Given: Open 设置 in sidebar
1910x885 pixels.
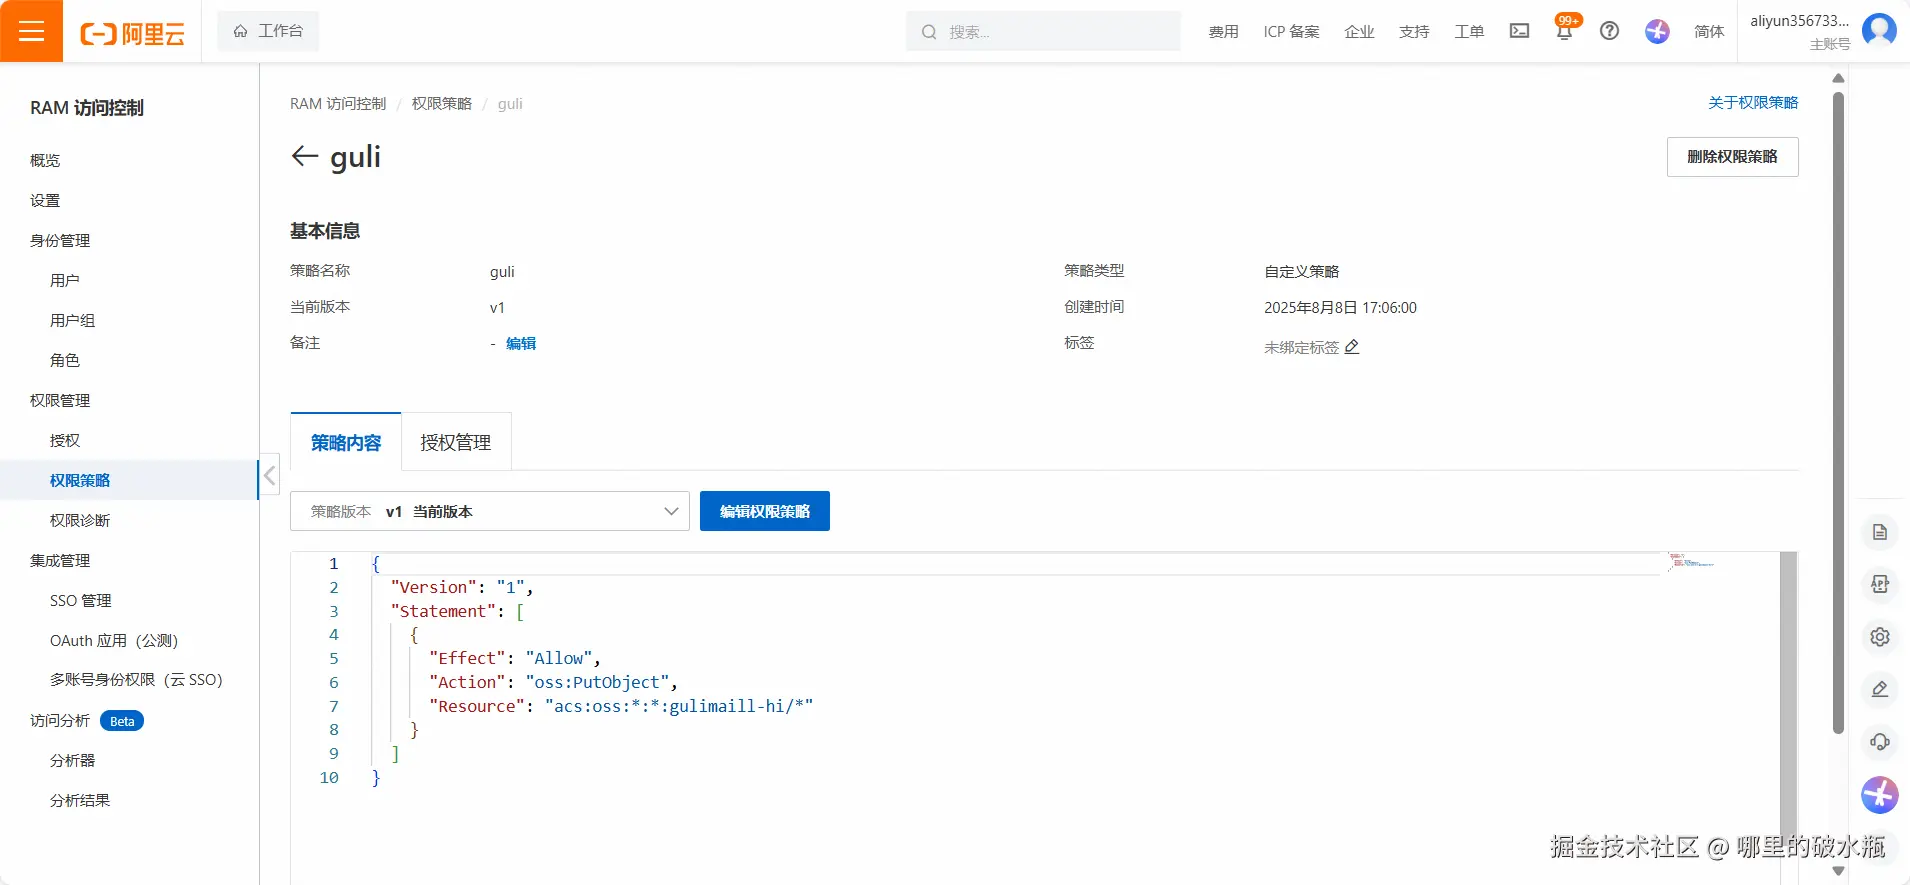Looking at the screenshot, I should coord(45,200).
